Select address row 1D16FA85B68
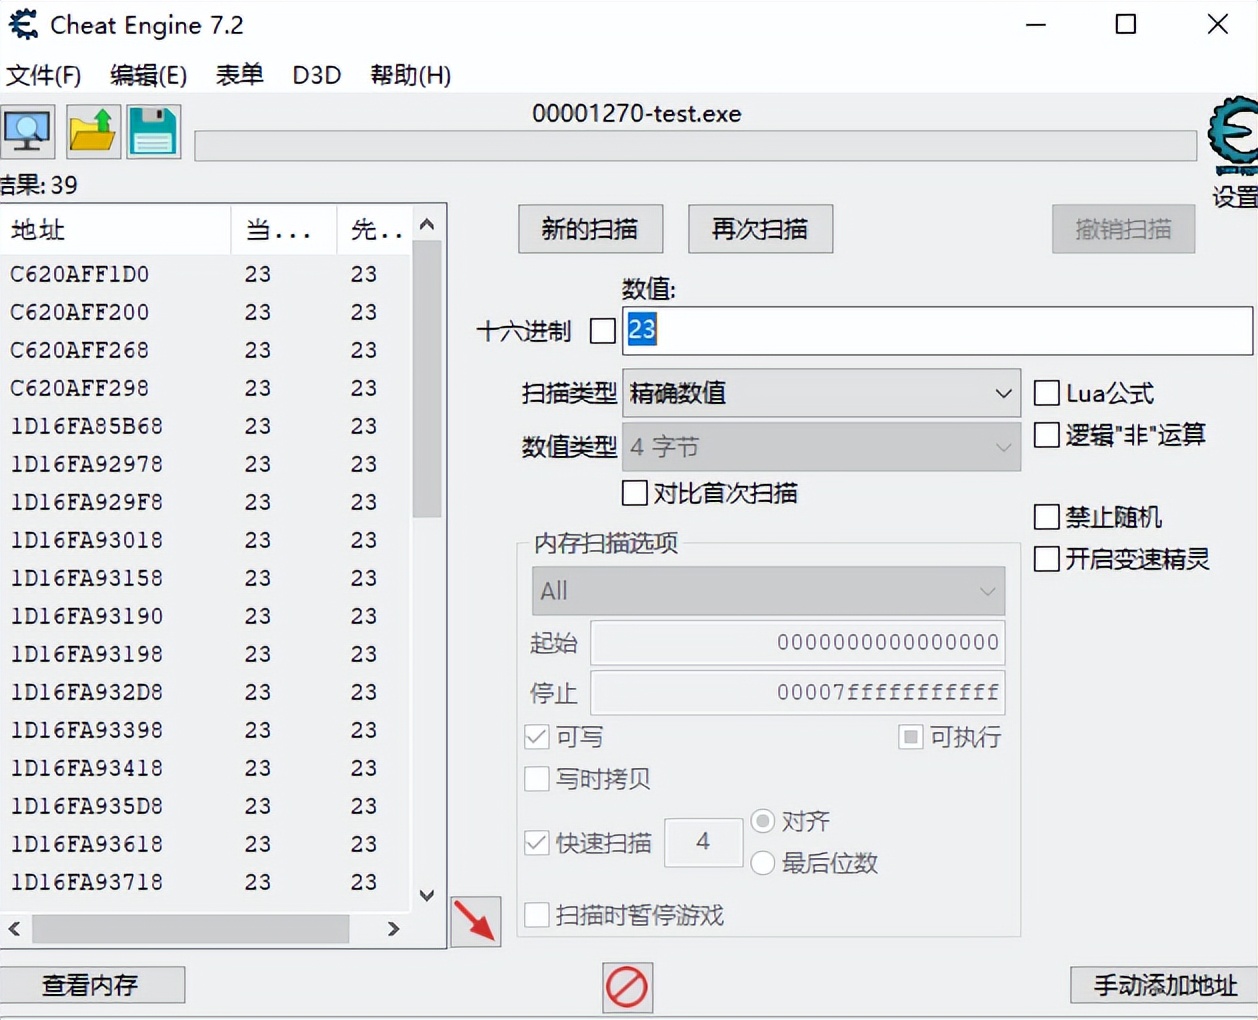Image resolution: width=1258 pixels, height=1020 pixels. pos(205,425)
